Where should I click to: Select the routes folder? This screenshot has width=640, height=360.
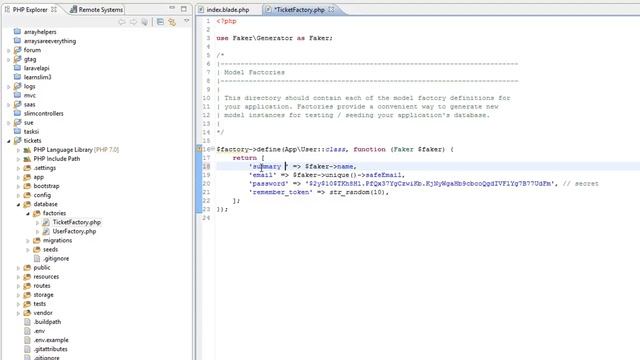42,285
